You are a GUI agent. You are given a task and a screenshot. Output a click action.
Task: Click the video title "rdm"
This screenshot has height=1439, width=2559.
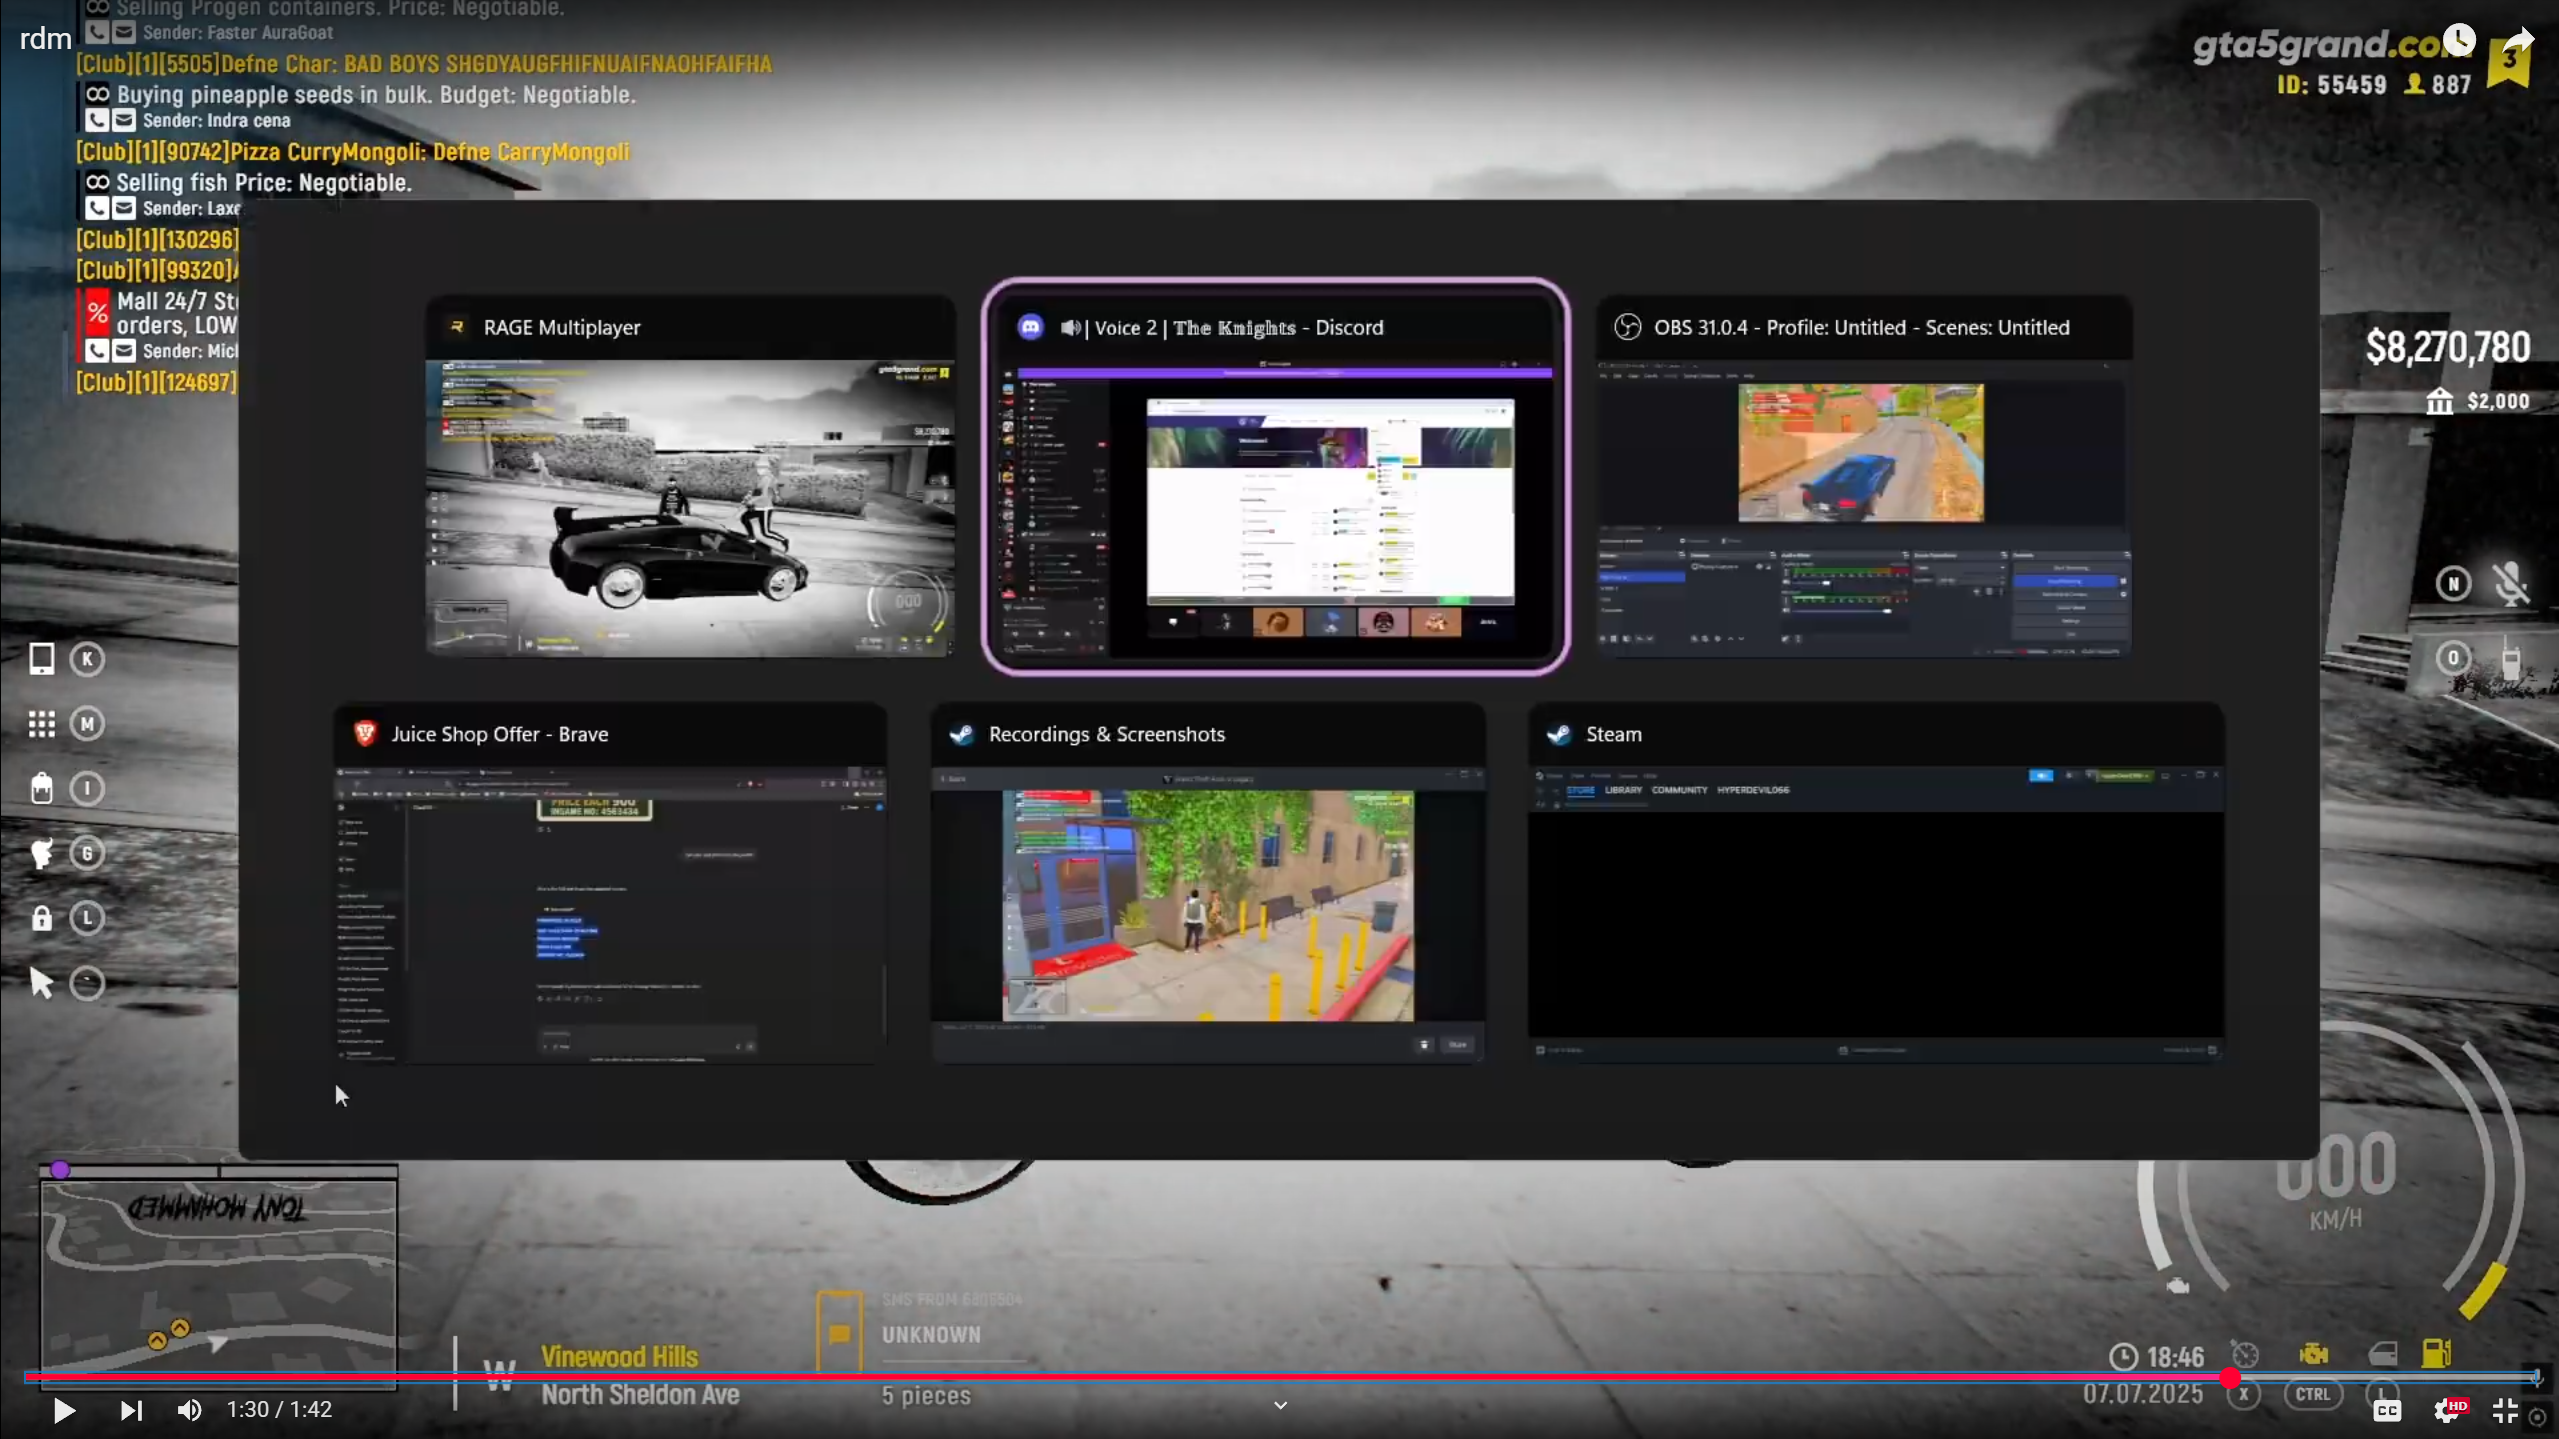pos(46,39)
